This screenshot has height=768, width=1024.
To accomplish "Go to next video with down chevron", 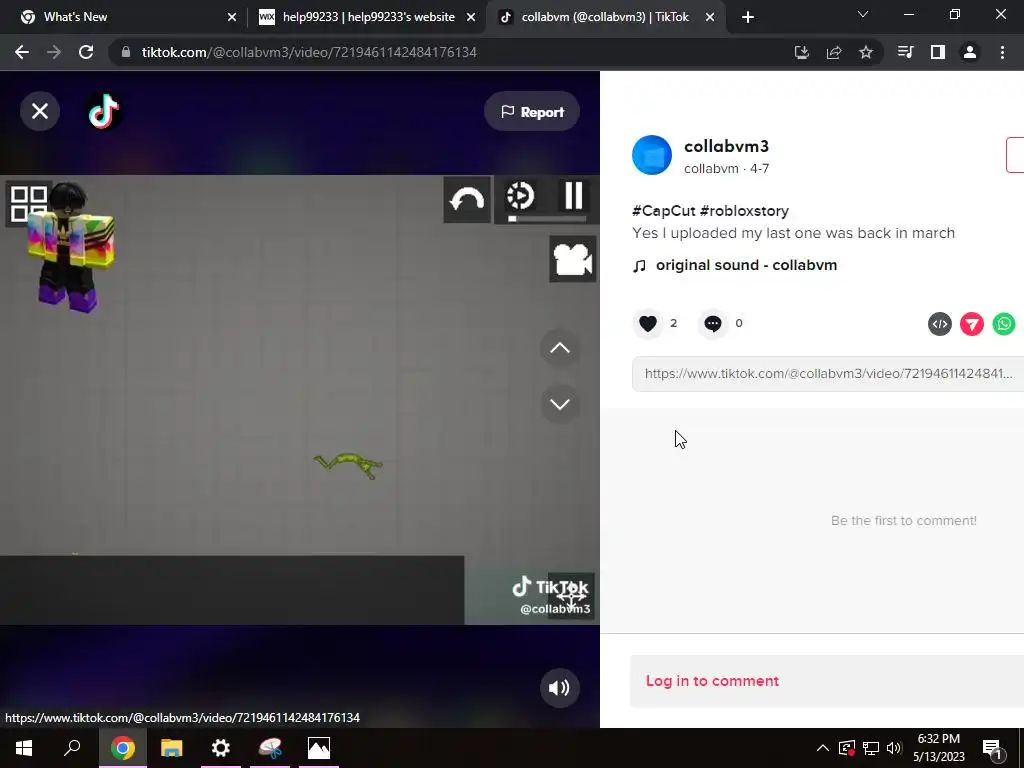I will tap(560, 404).
